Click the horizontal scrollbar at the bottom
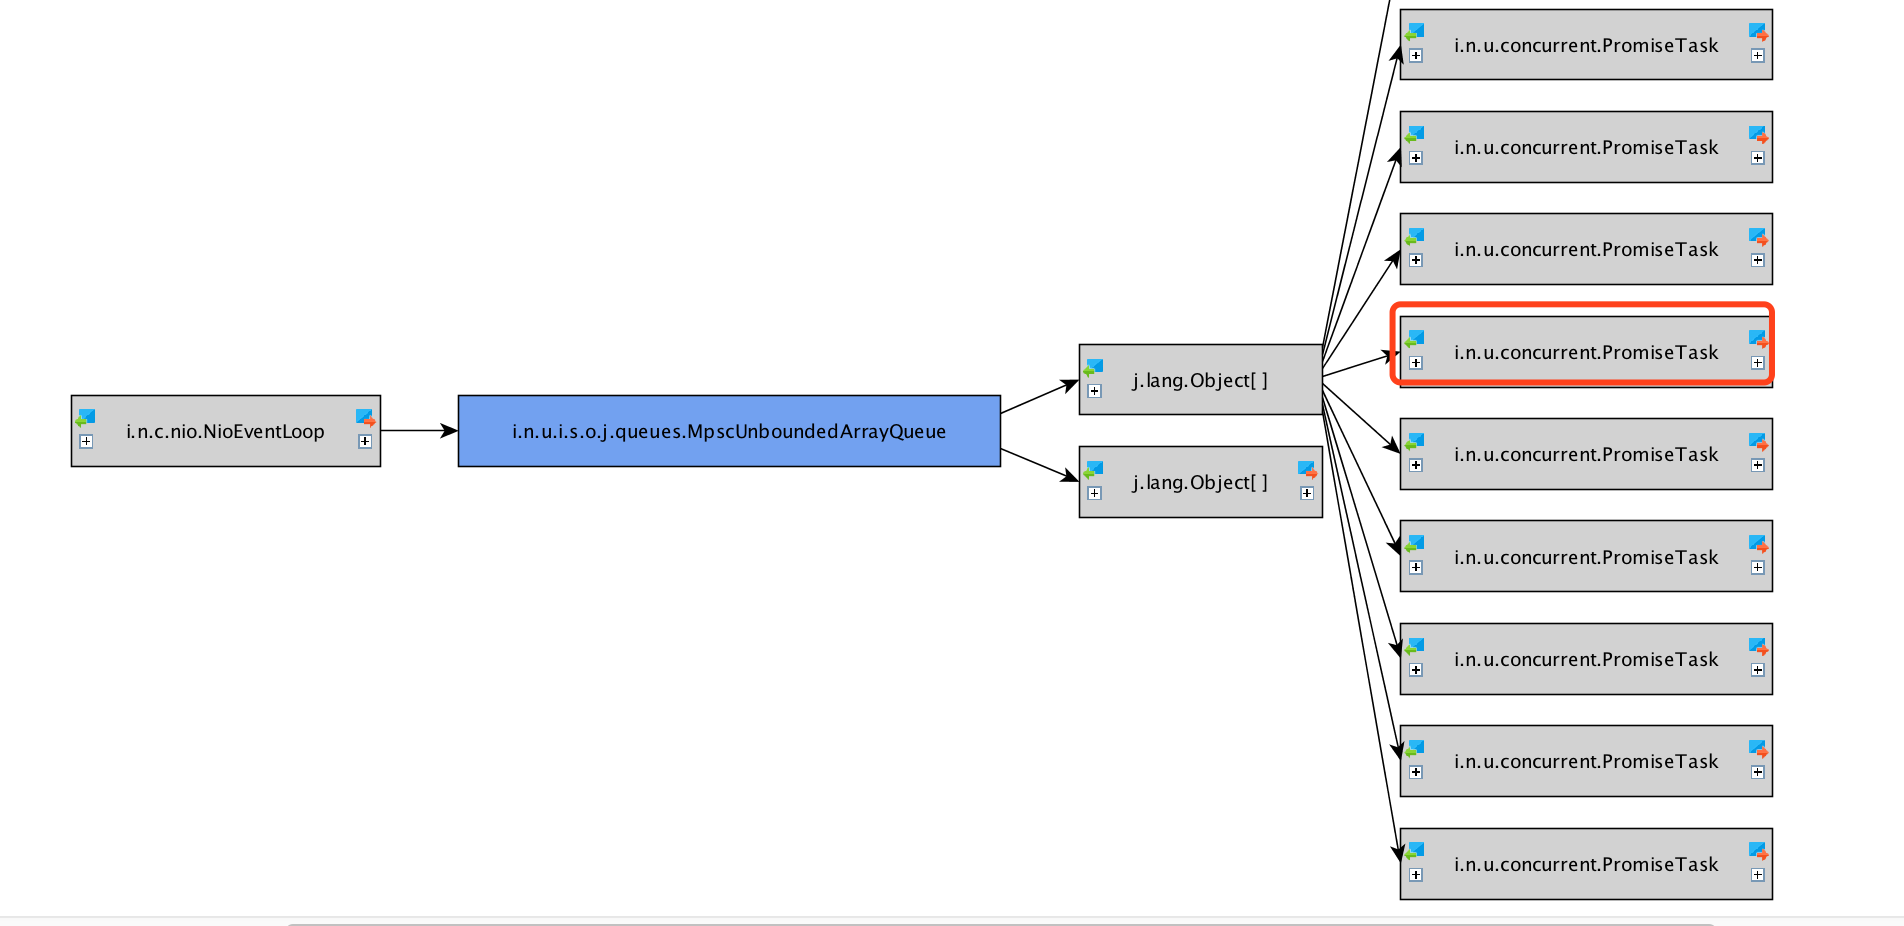Viewport: 1904px width, 926px height. tap(1000, 922)
